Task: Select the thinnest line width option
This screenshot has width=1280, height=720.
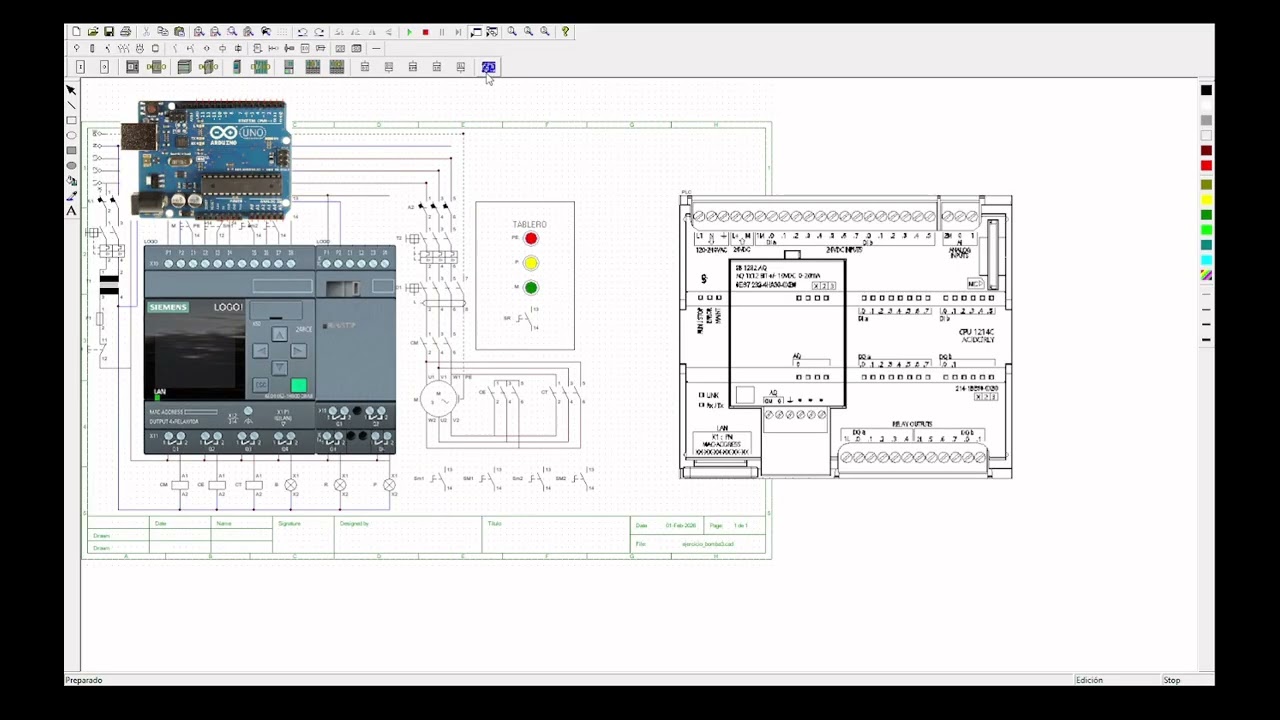Action: coord(1206,294)
